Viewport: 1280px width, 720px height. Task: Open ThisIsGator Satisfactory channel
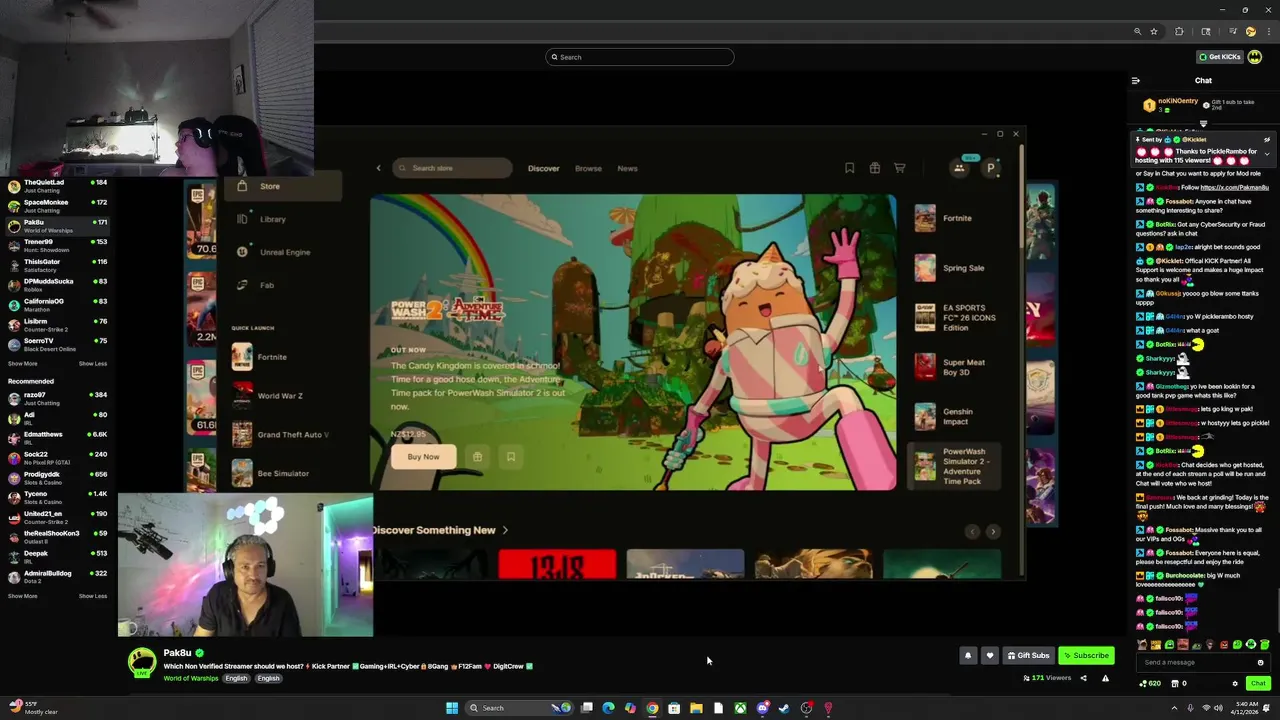[x=56, y=265]
